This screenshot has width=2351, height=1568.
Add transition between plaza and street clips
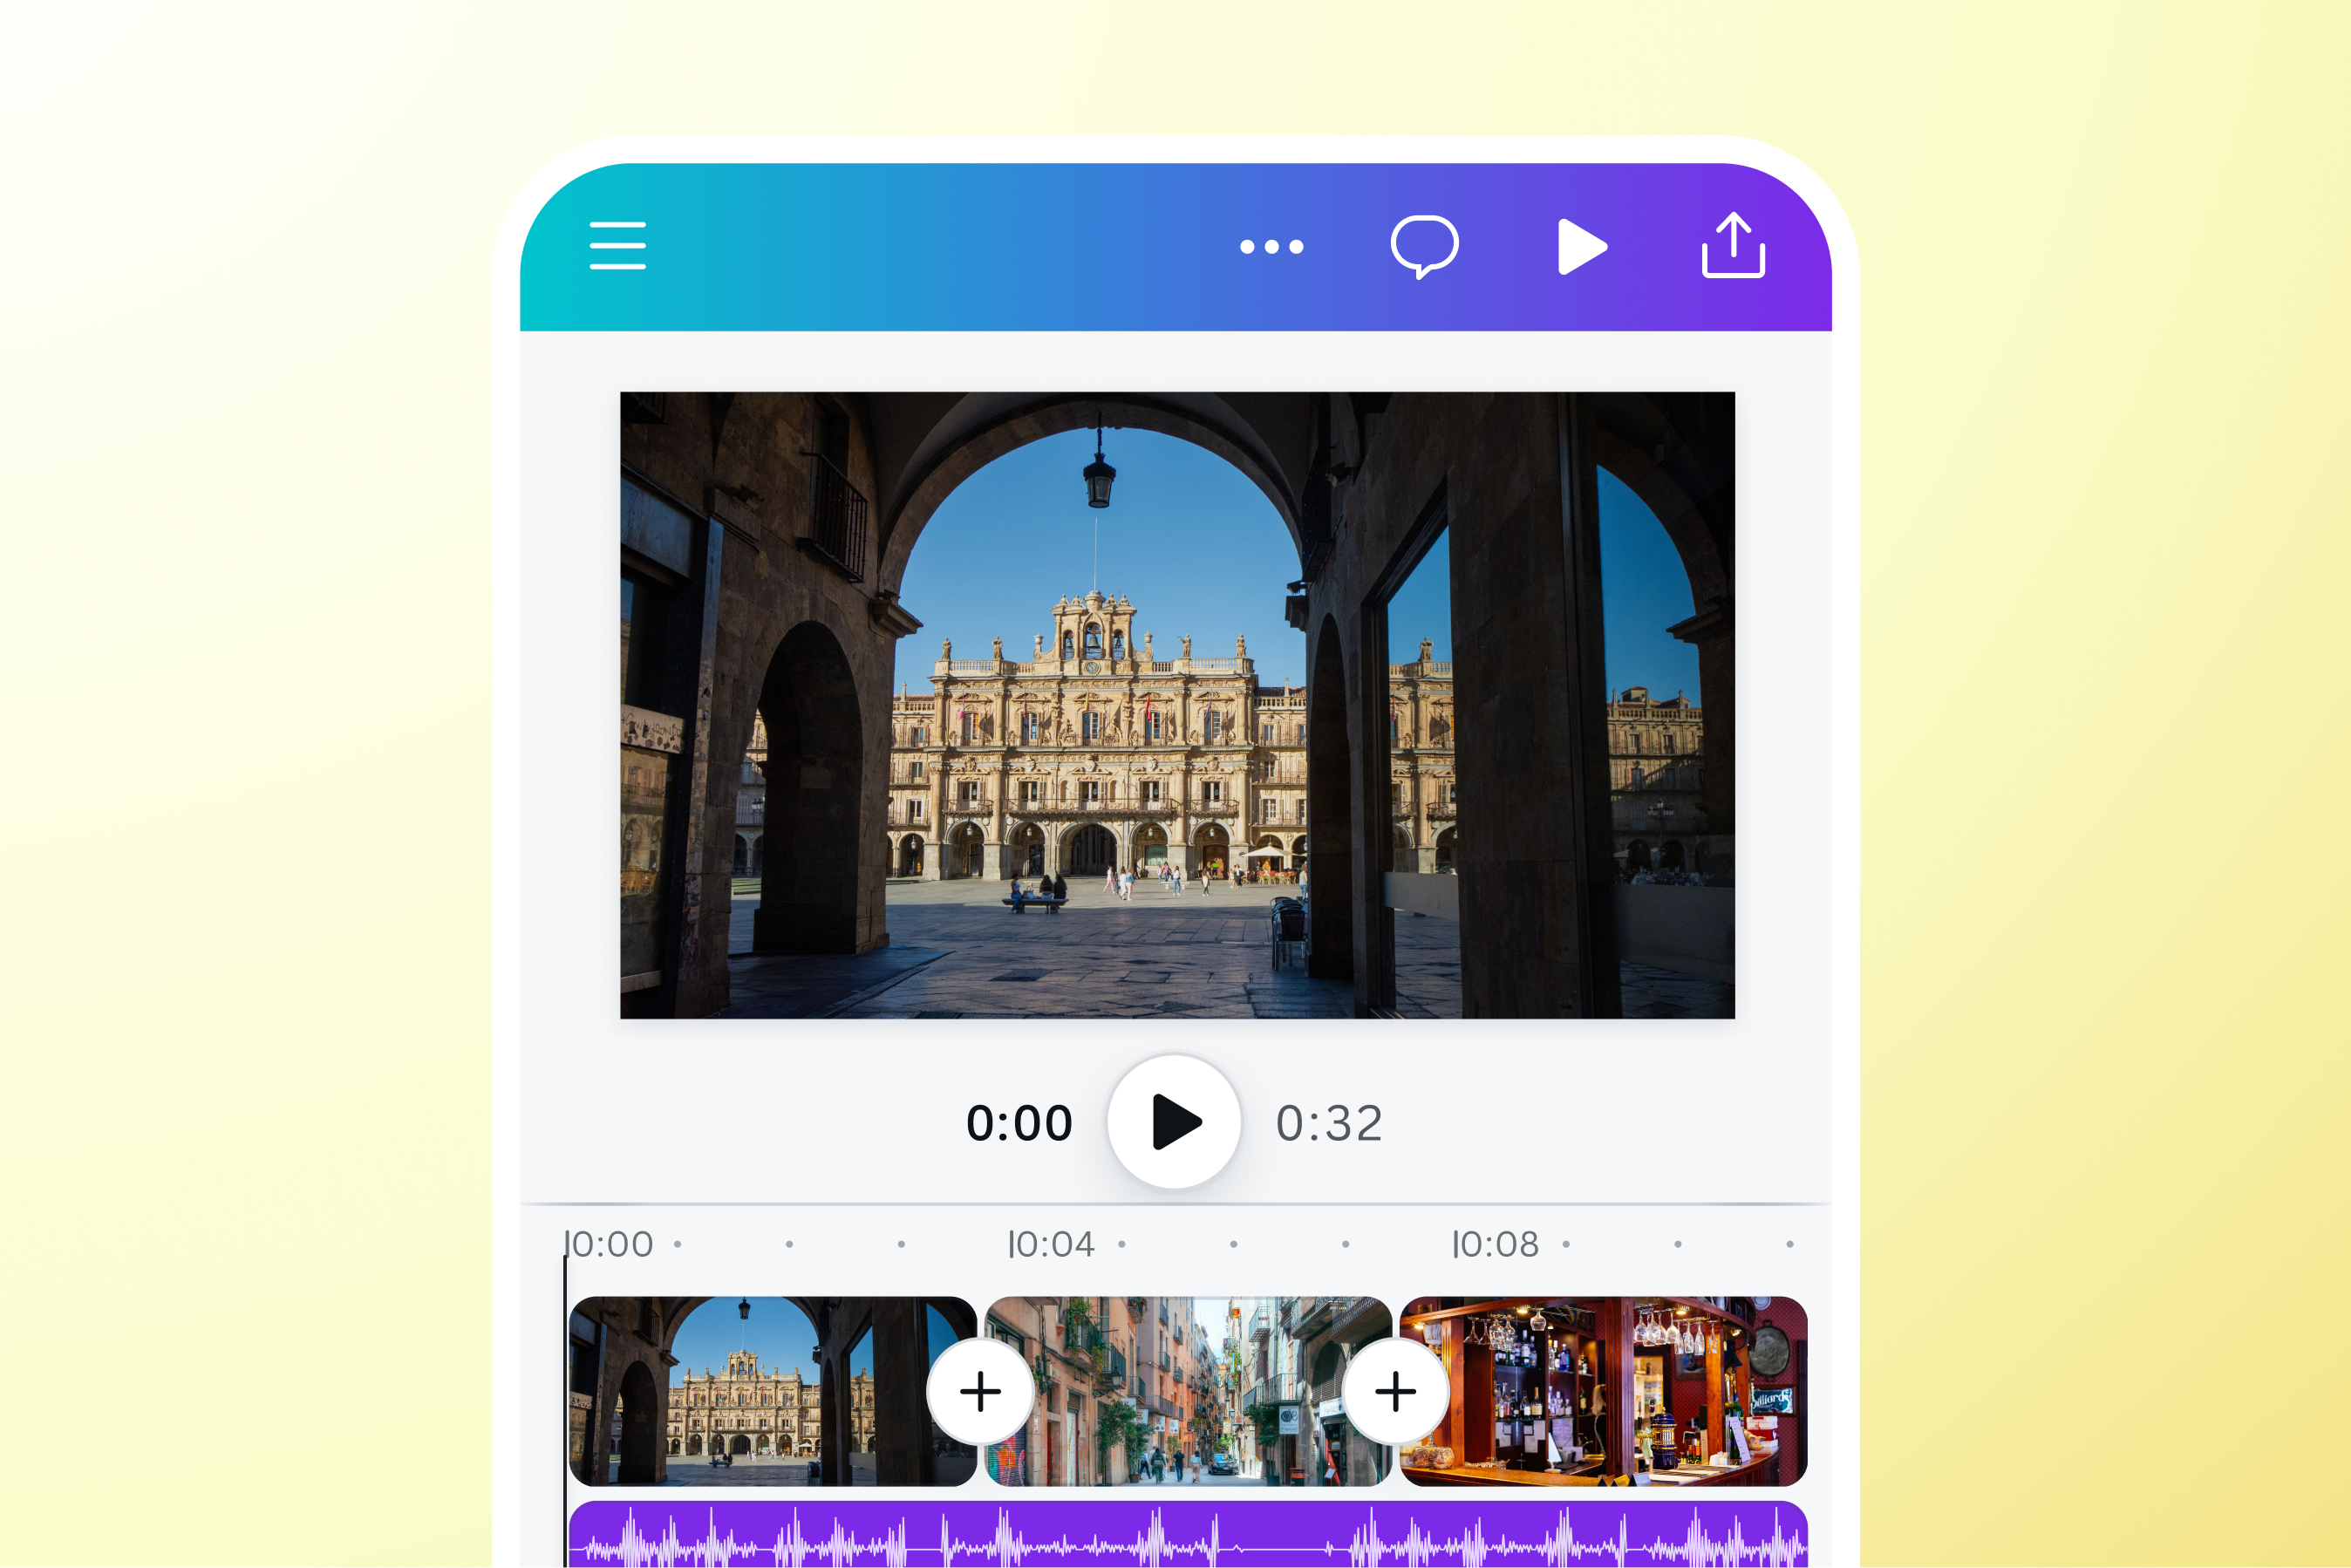980,1391
